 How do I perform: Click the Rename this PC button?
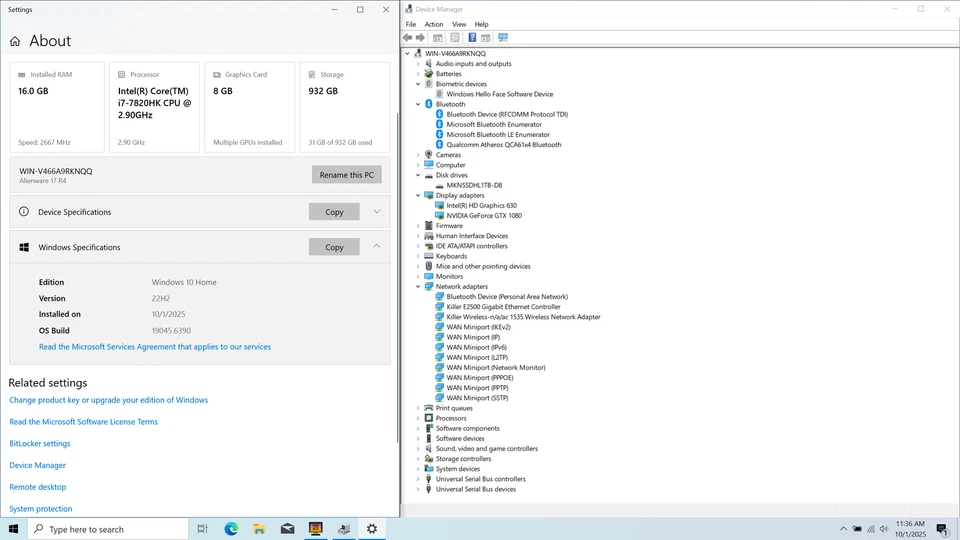(347, 174)
